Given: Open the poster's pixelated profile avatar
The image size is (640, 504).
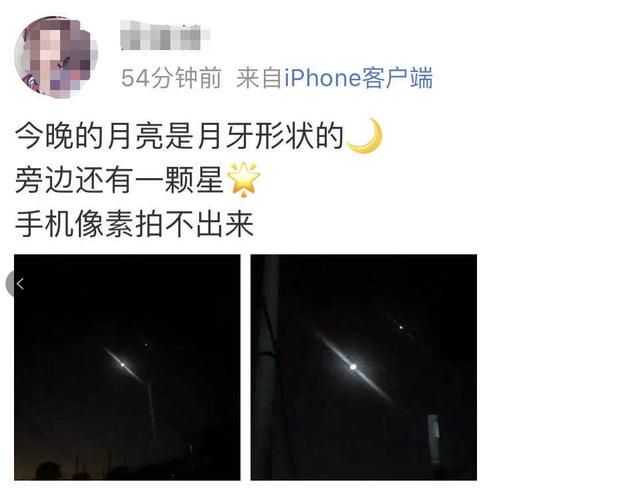Looking at the screenshot, I should (x=56, y=57).
